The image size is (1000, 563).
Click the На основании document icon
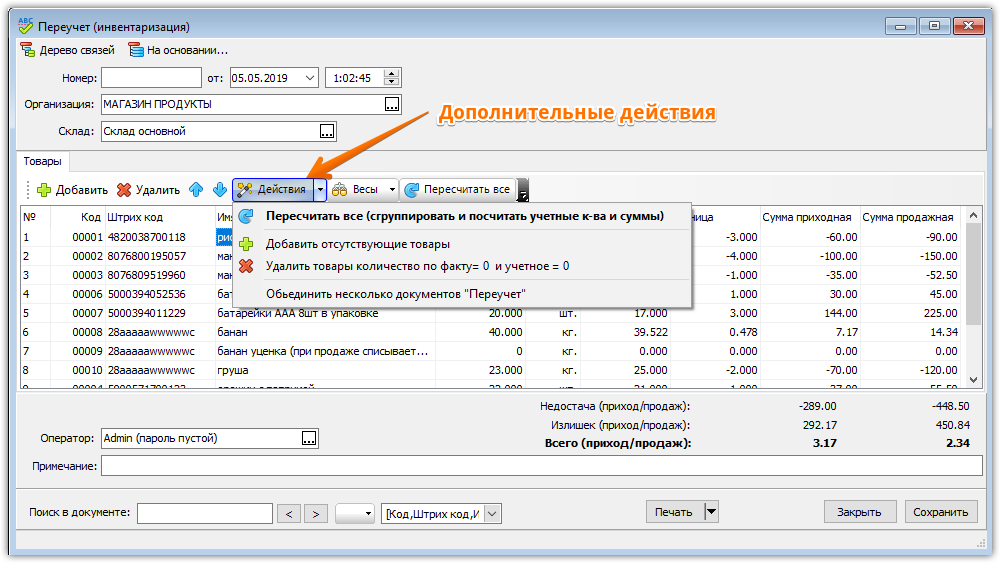click(136, 50)
